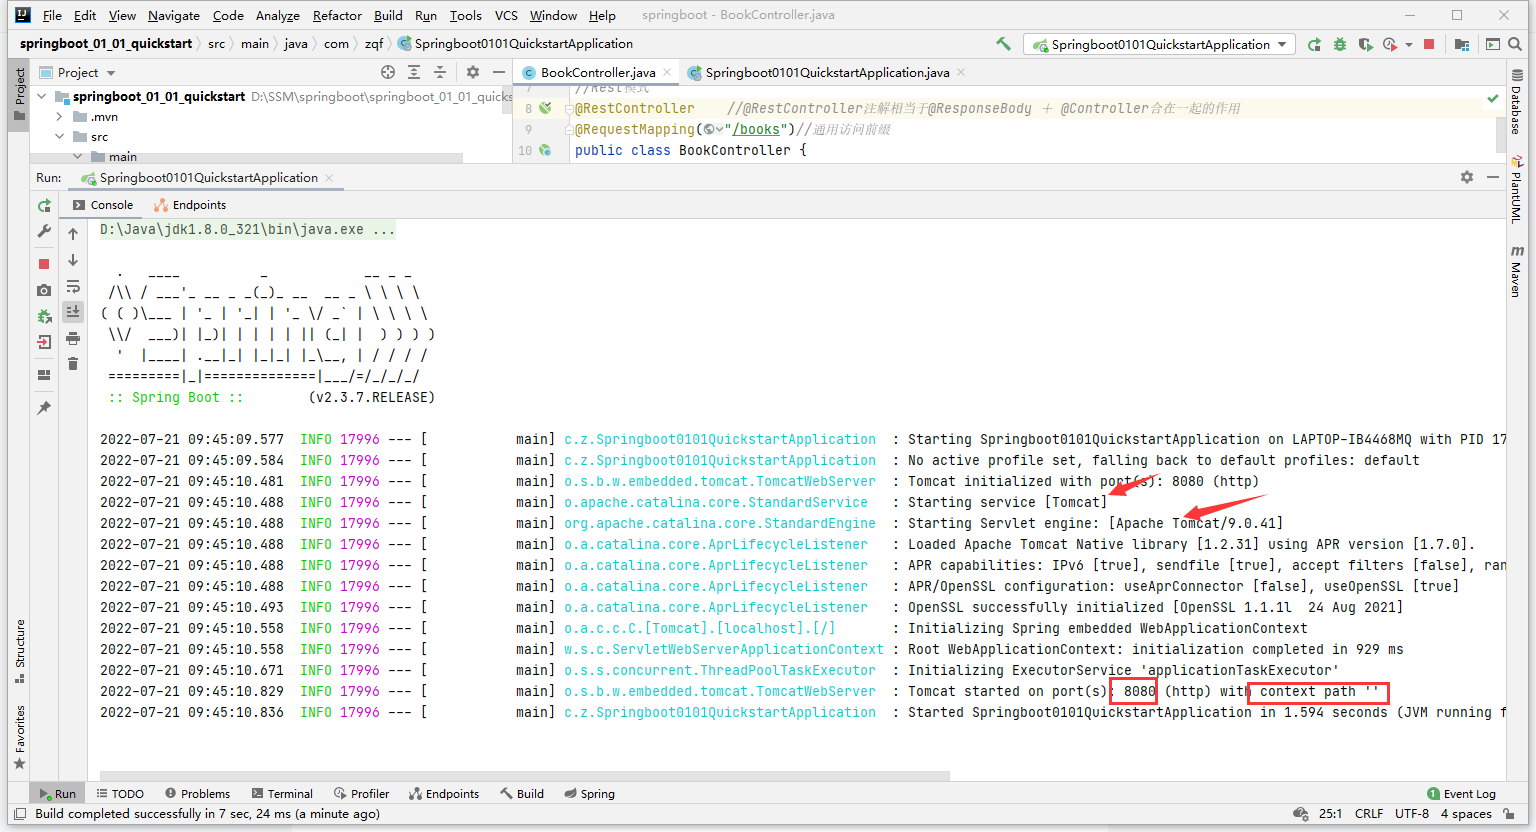Toggle PlantUML tool window on right
Viewport: 1536px width, 832px height.
click(1517, 189)
